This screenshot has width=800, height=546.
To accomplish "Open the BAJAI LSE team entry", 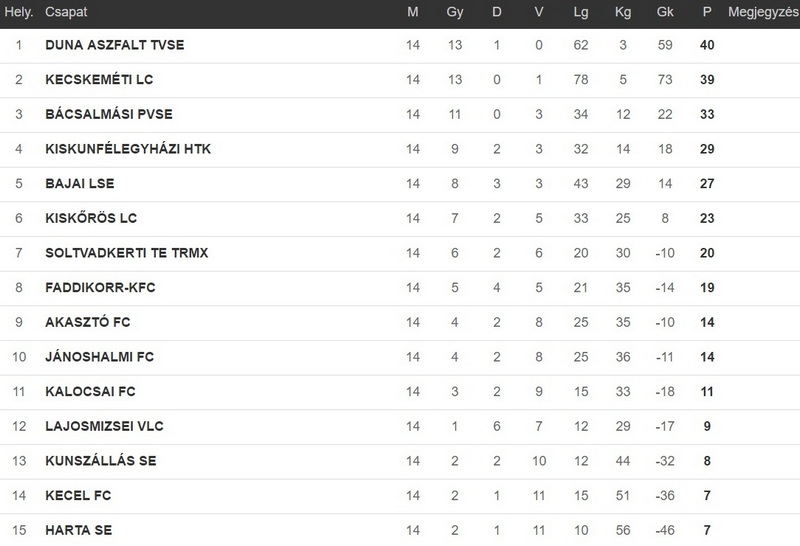I will coord(80,184).
